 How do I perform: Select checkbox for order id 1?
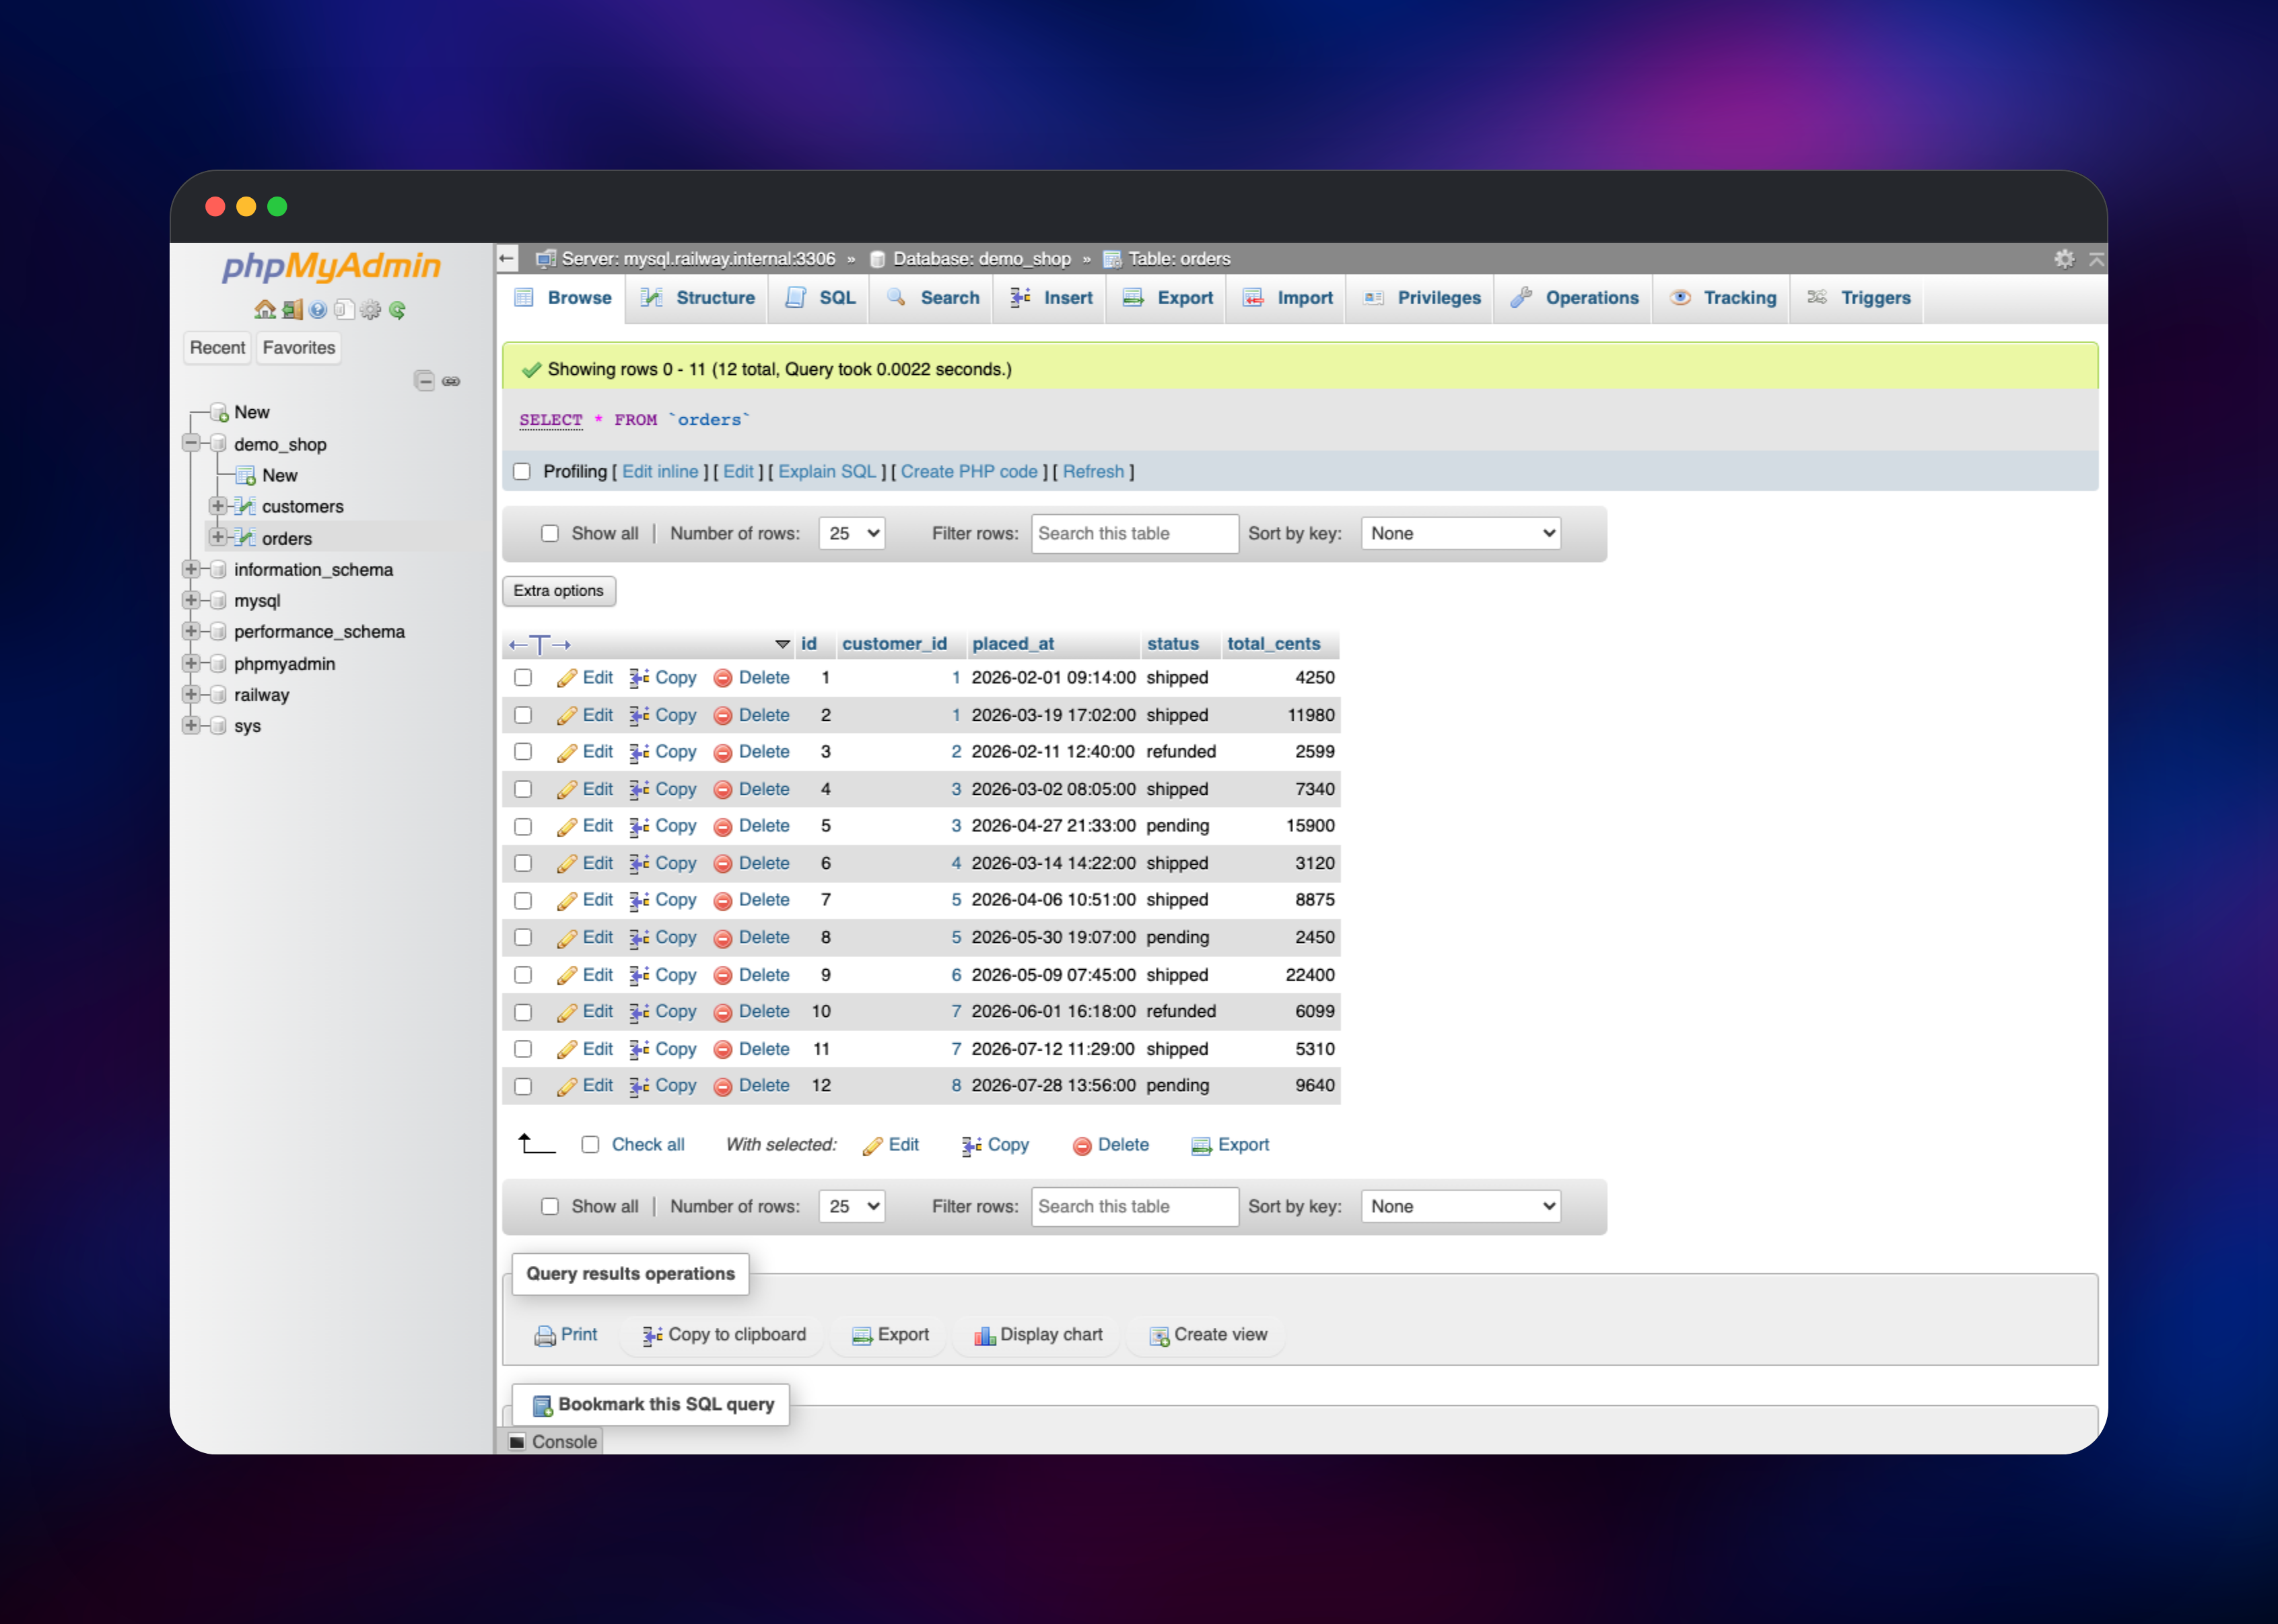point(523,678)
